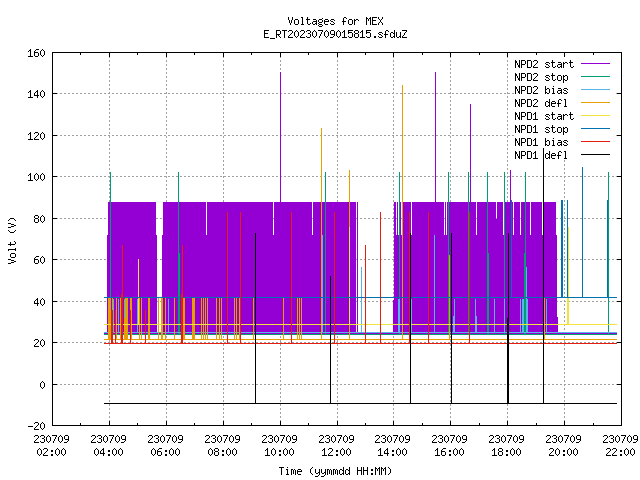Click the 60 y-axis tick label
Image resolution: width=640 pixels, height=480 pixels.
coord(39,260)
